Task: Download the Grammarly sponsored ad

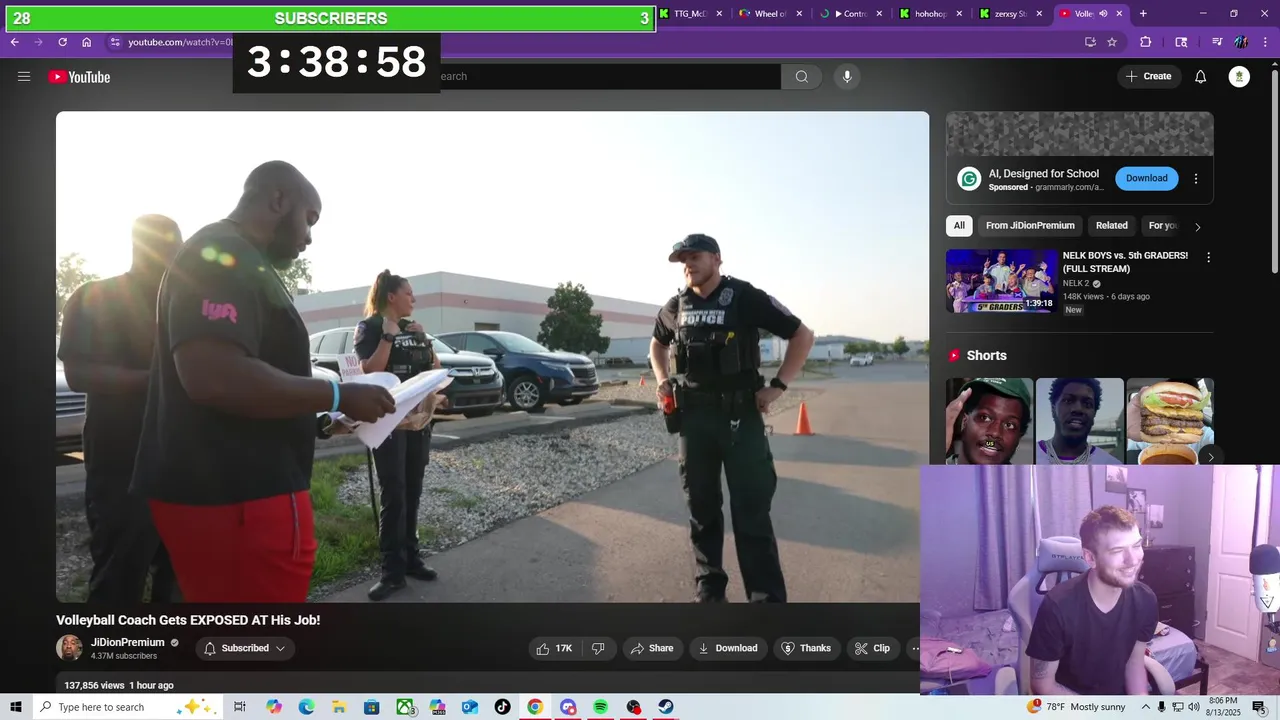Action: pyautogui.click(x=1146, y=178)
